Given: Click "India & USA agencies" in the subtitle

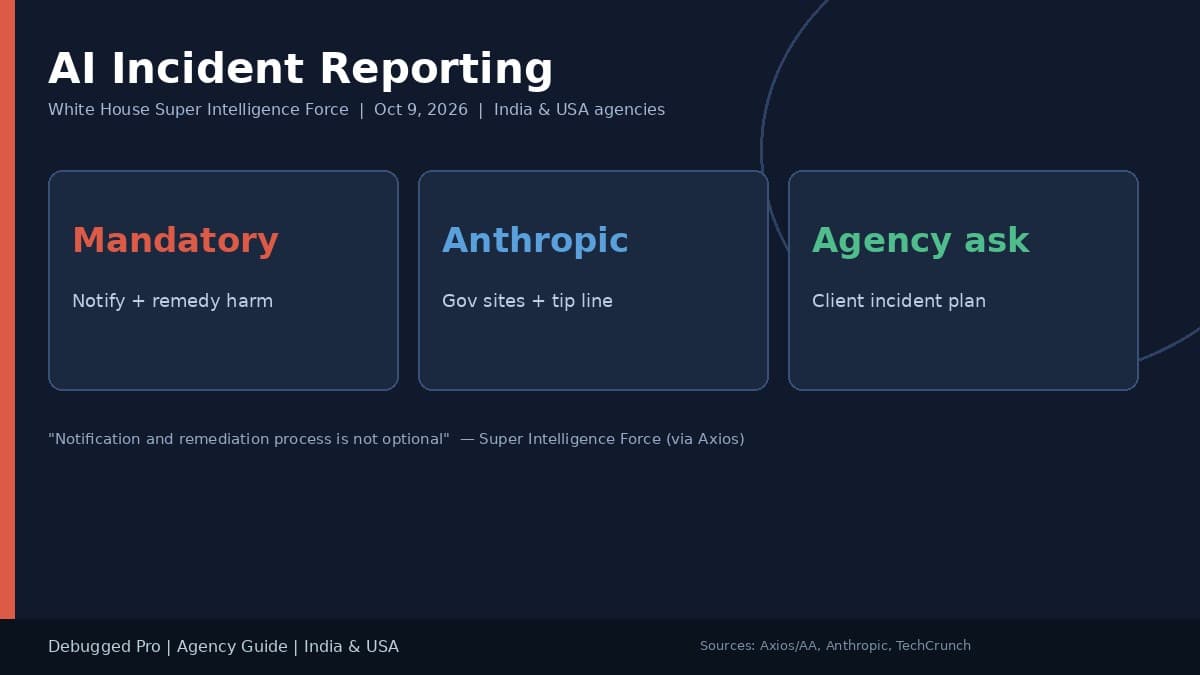Looking at the screenshot, I should pyautogui.click(x=579, y=110).
